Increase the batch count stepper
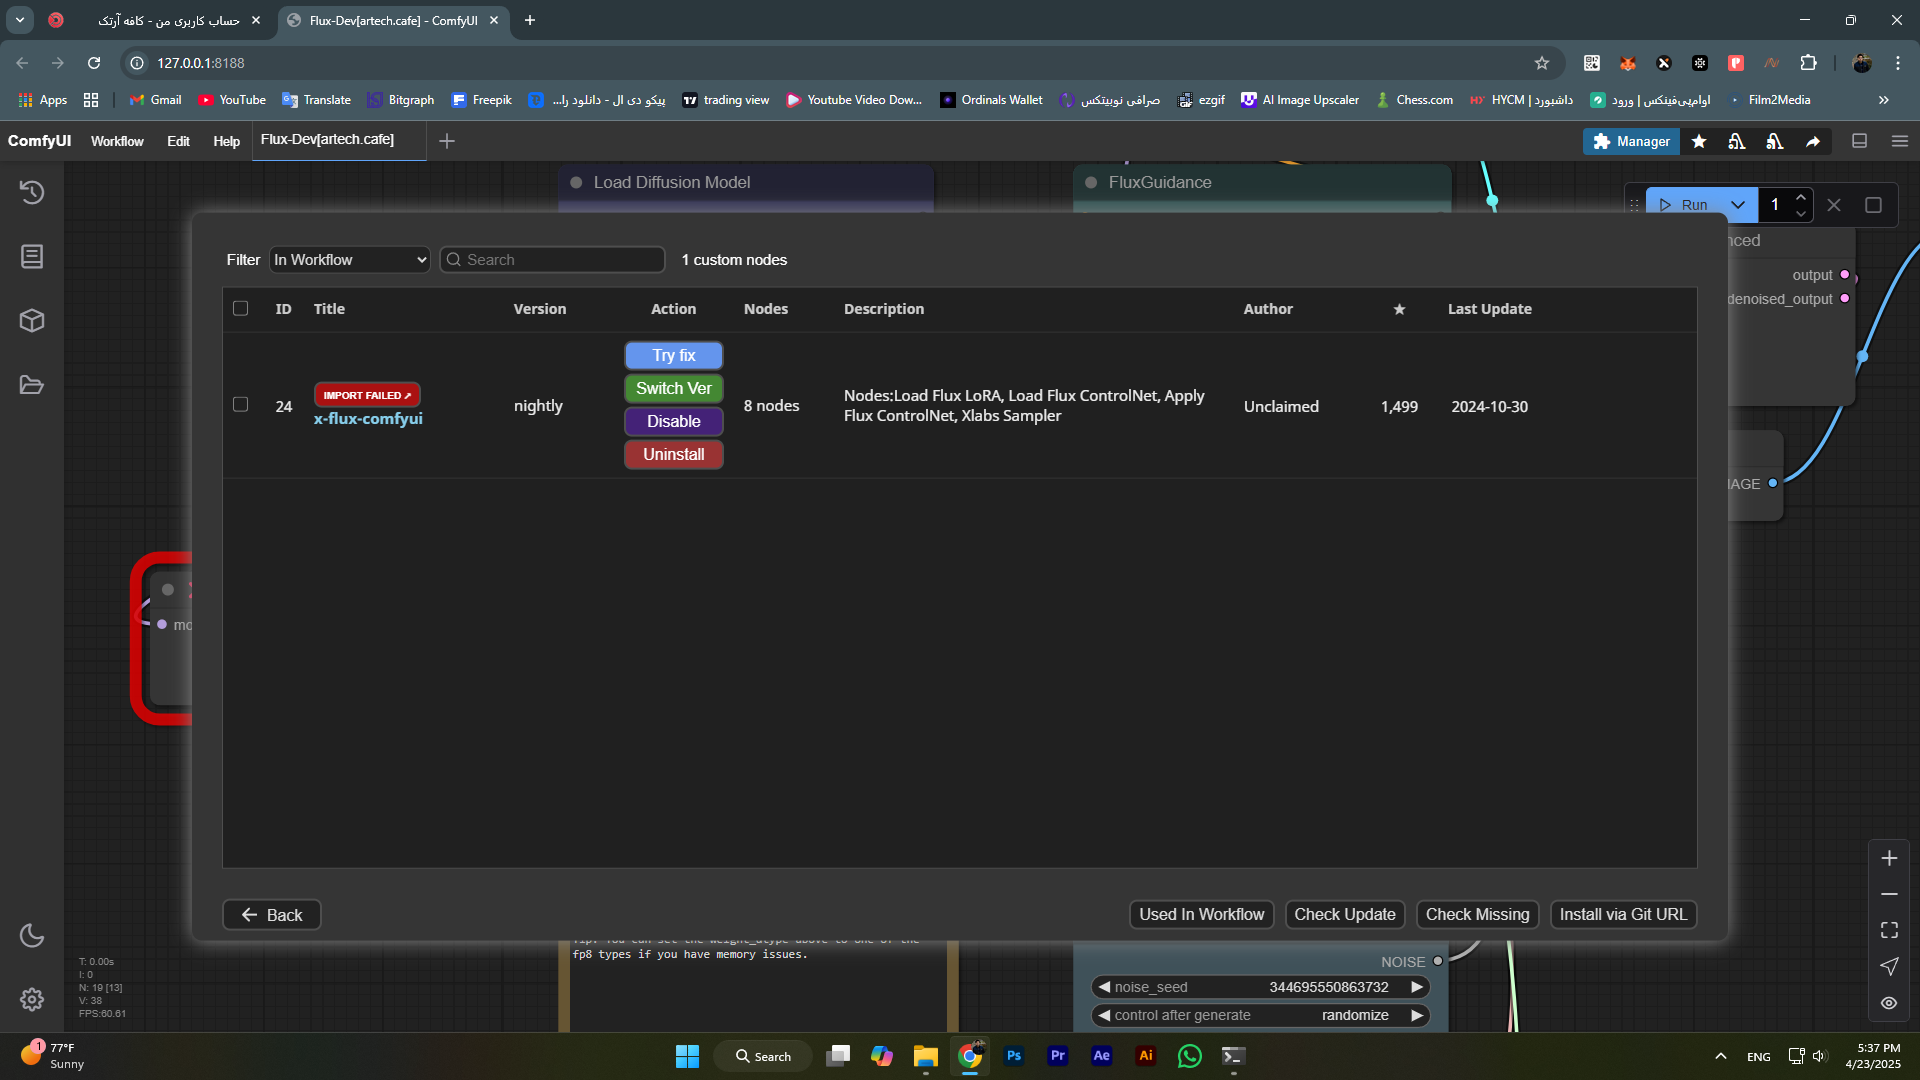Image resolution: width=1920 pixels, height=1080 pixels. [x=1801, y=197]
